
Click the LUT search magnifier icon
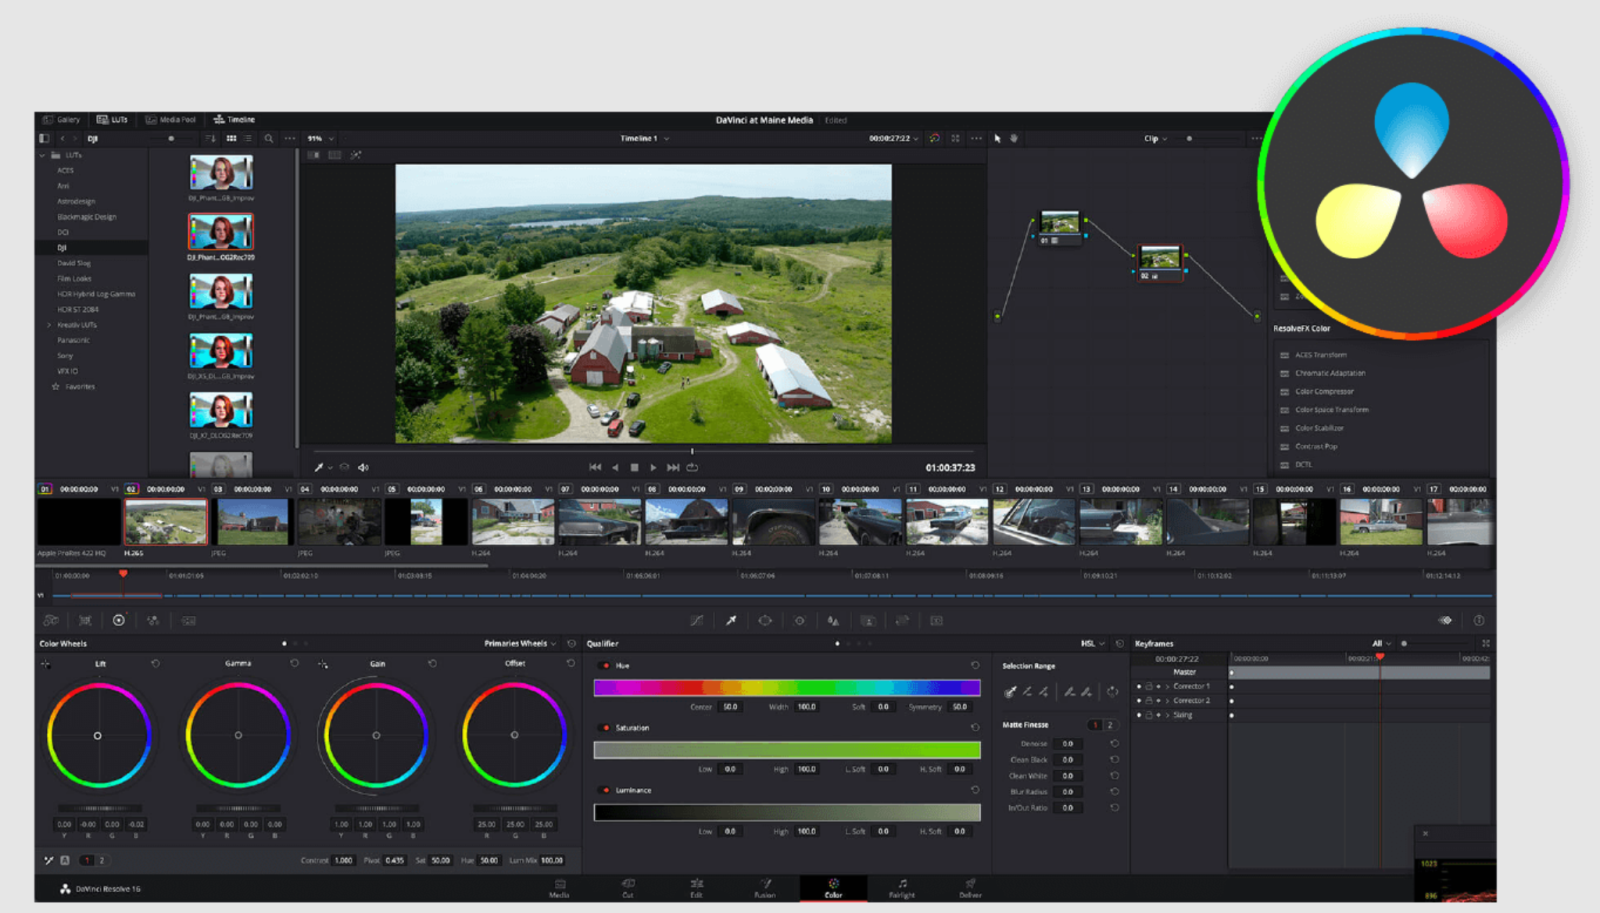(268, 138)
